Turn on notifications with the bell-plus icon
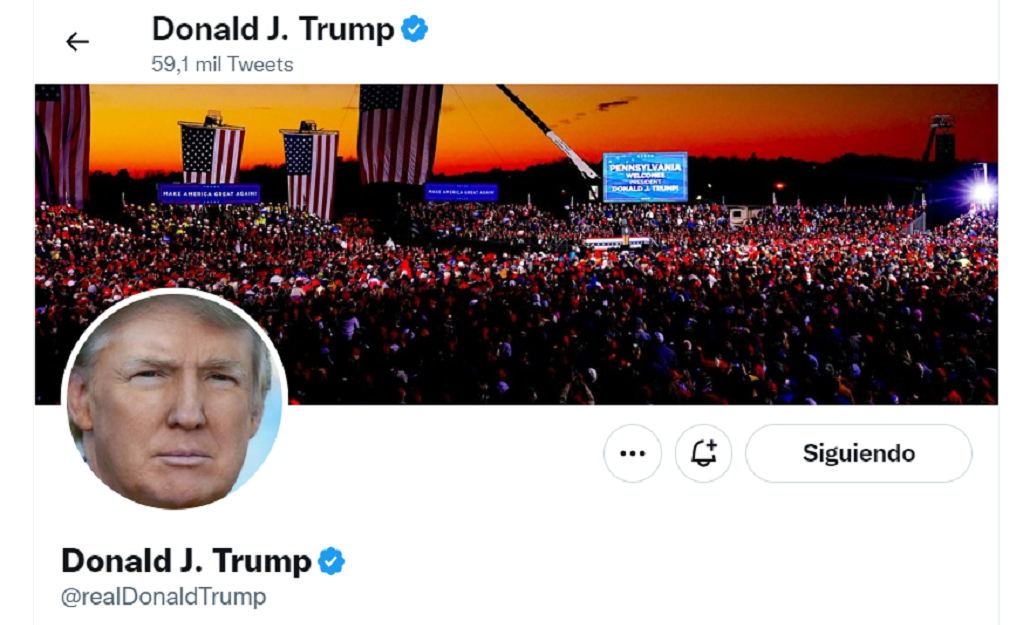The image size is (1030, 625). coord(704,453)
